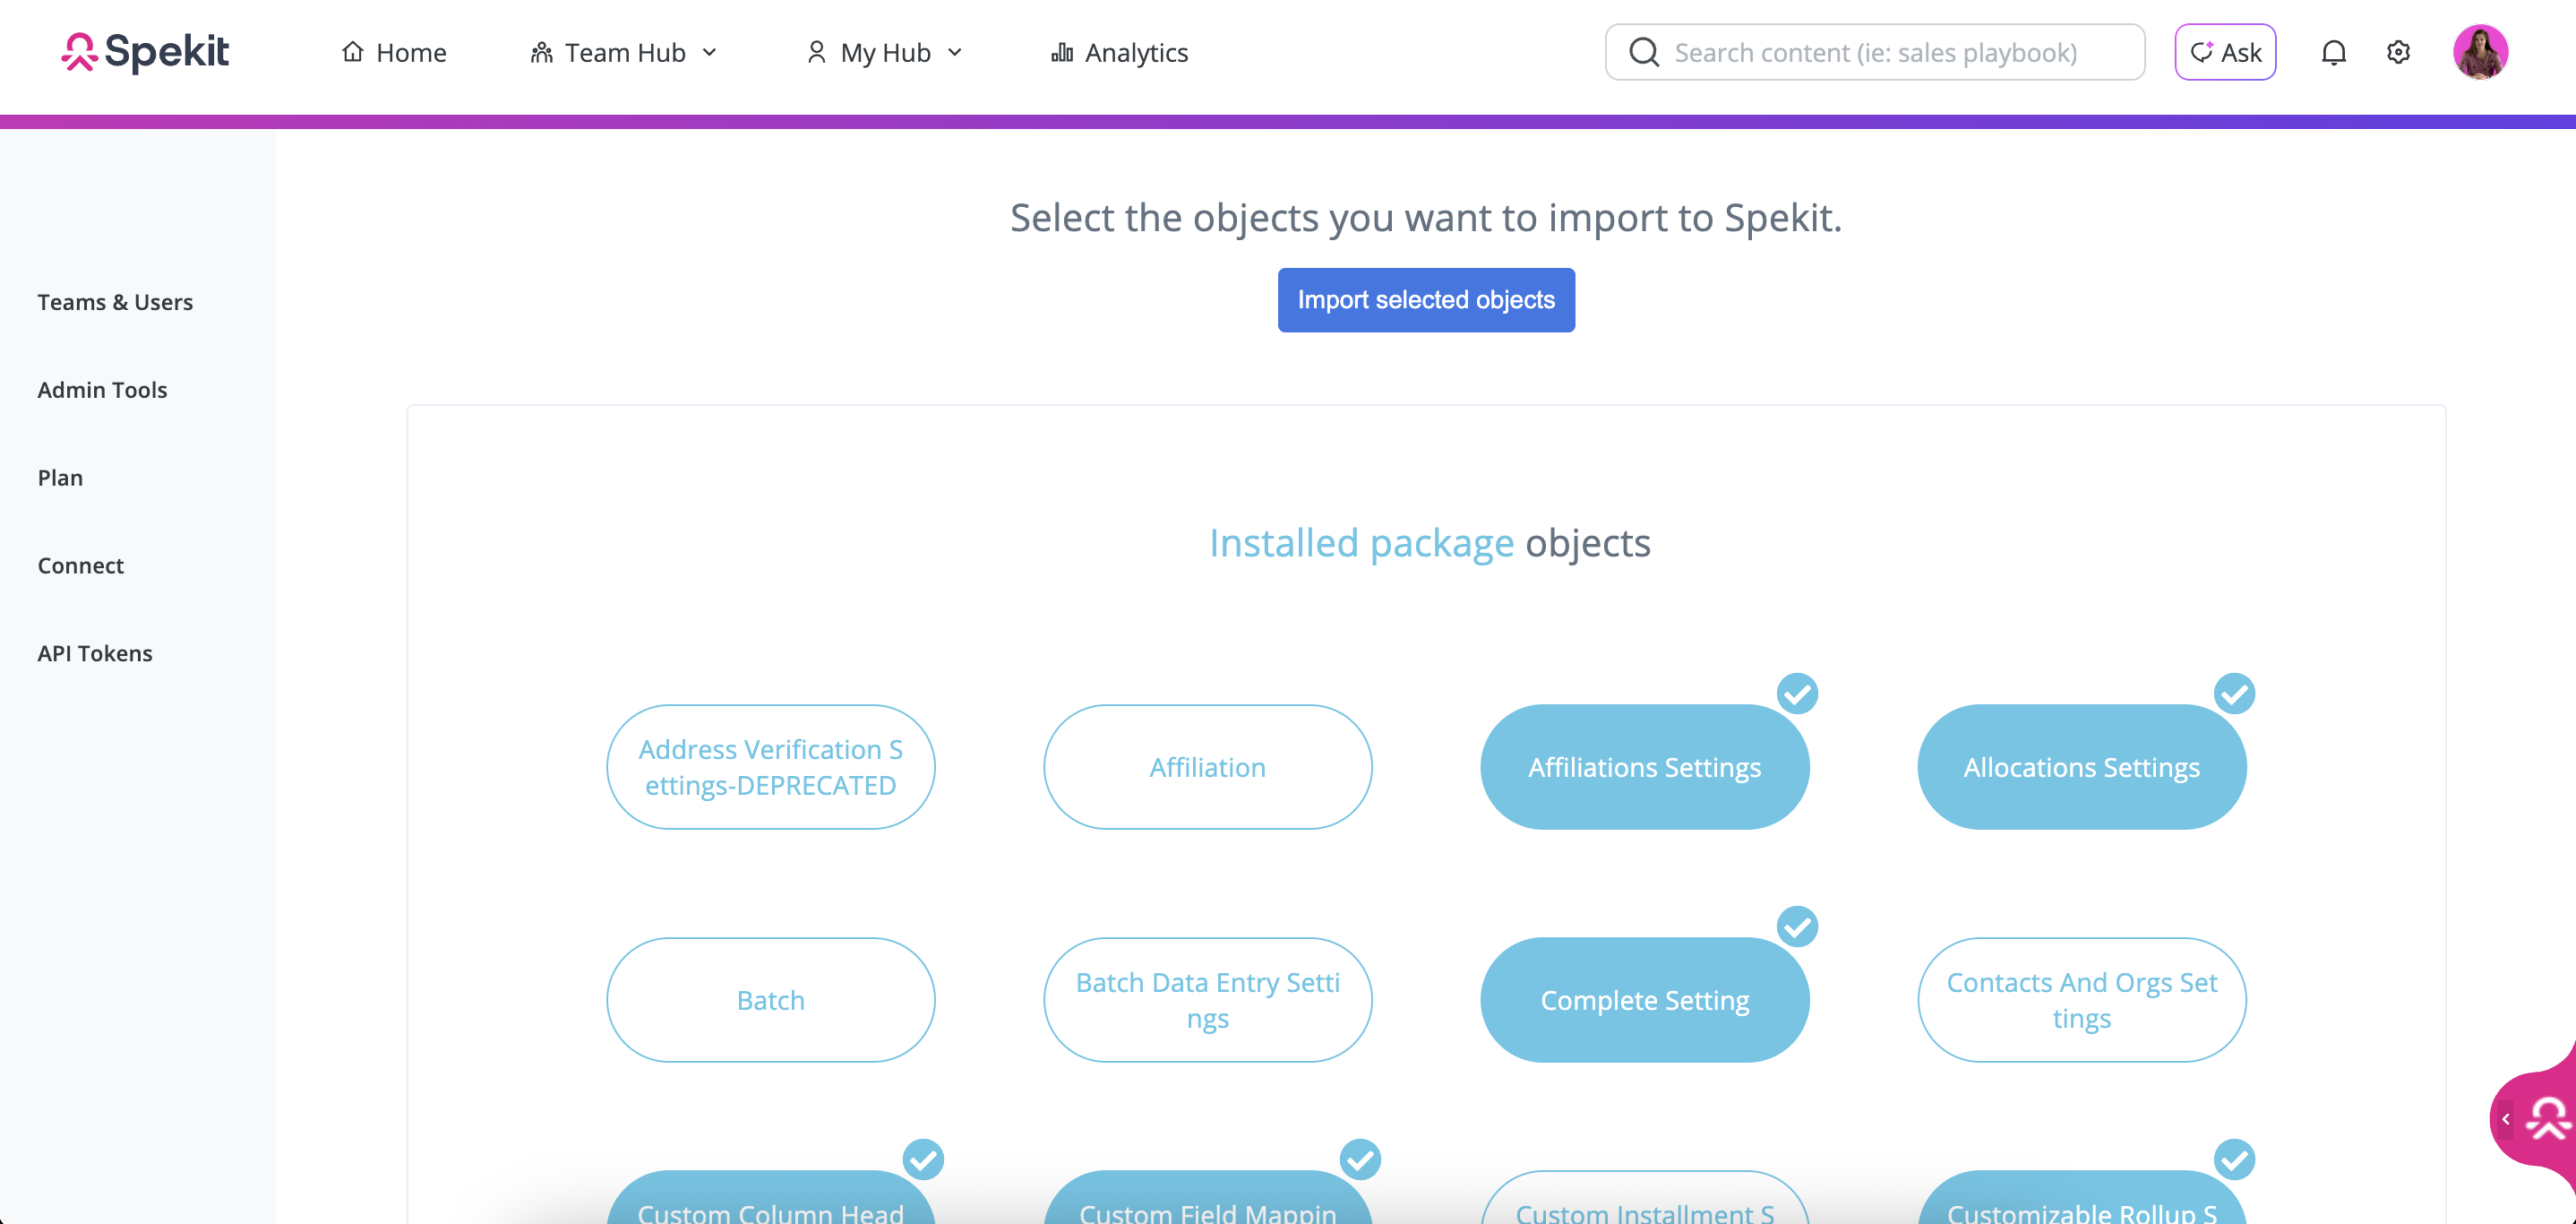Click the Spekit logo
Viewport: 2576px width, 1224px height.
[145, 52]
